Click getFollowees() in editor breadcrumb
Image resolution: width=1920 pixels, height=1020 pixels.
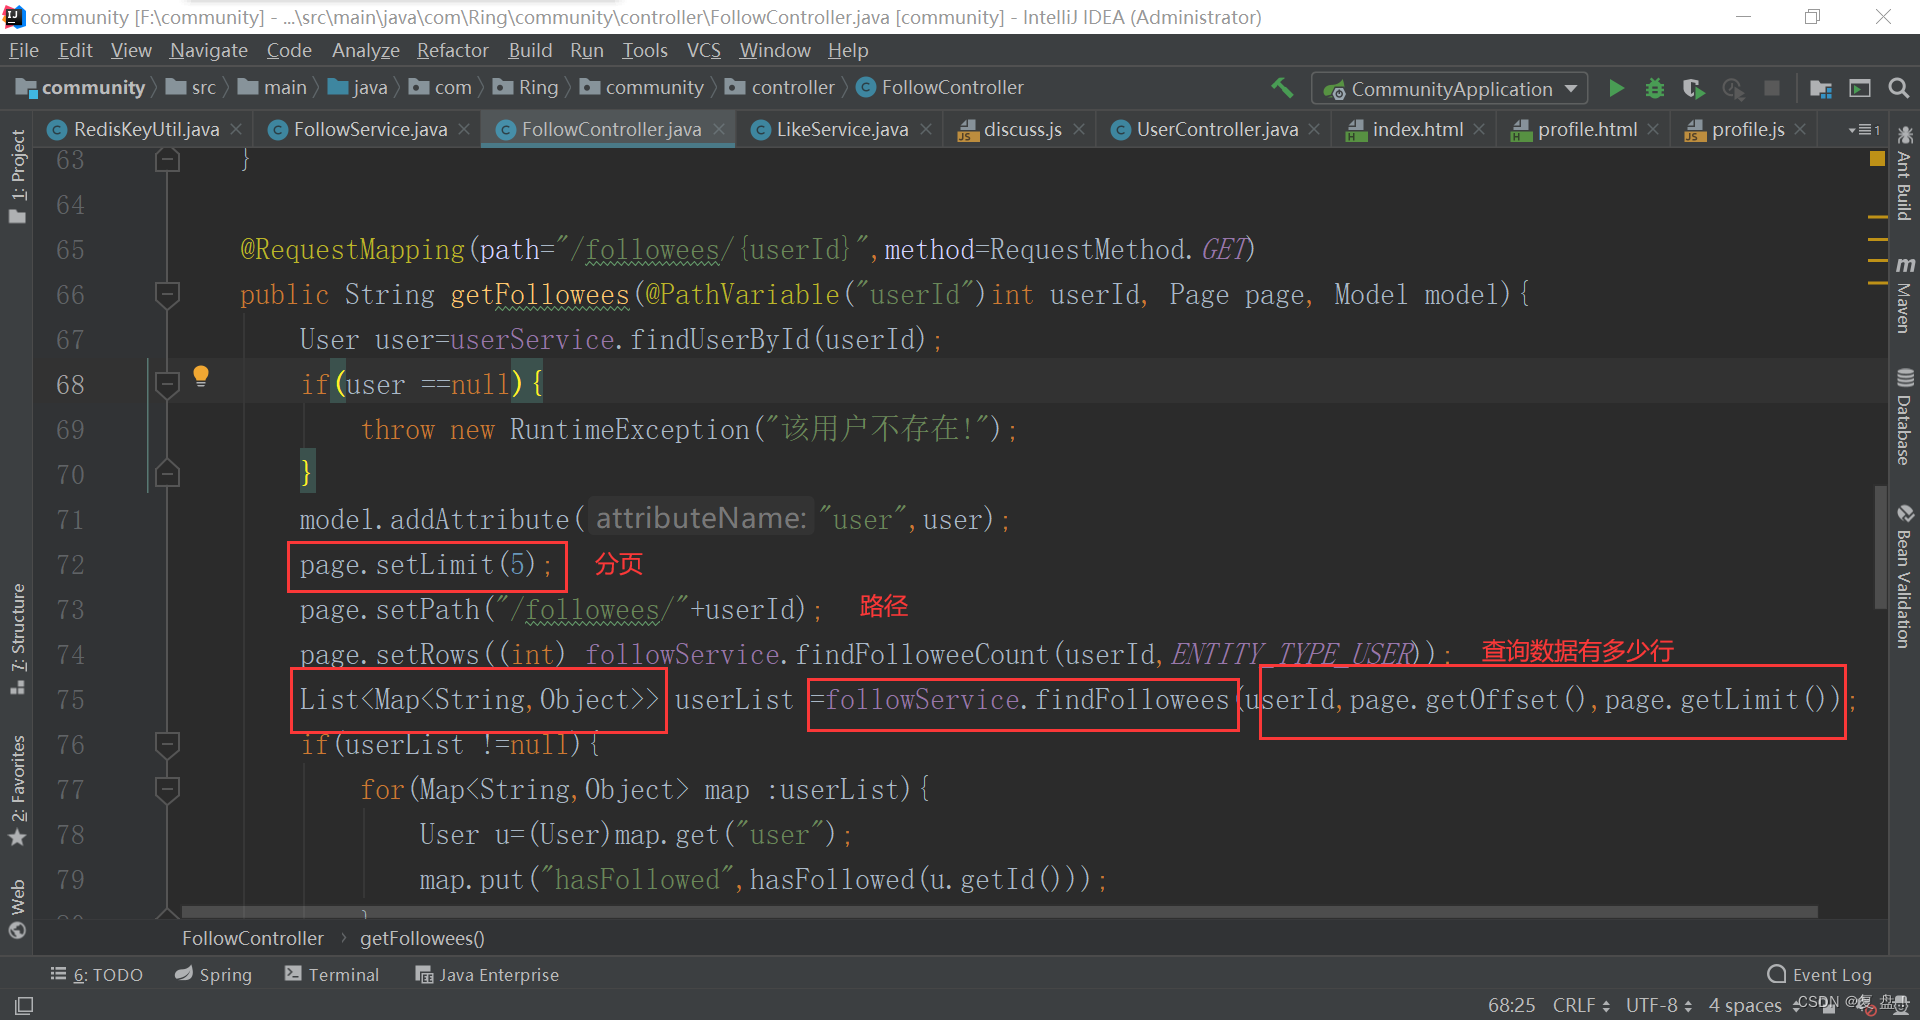[422, 938]
